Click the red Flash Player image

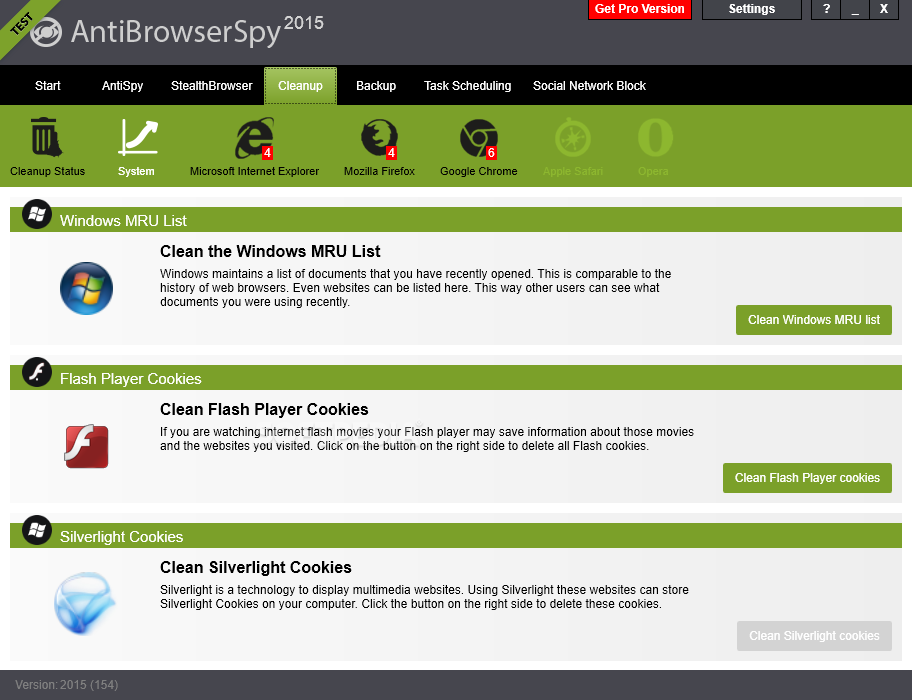(86, 446)
